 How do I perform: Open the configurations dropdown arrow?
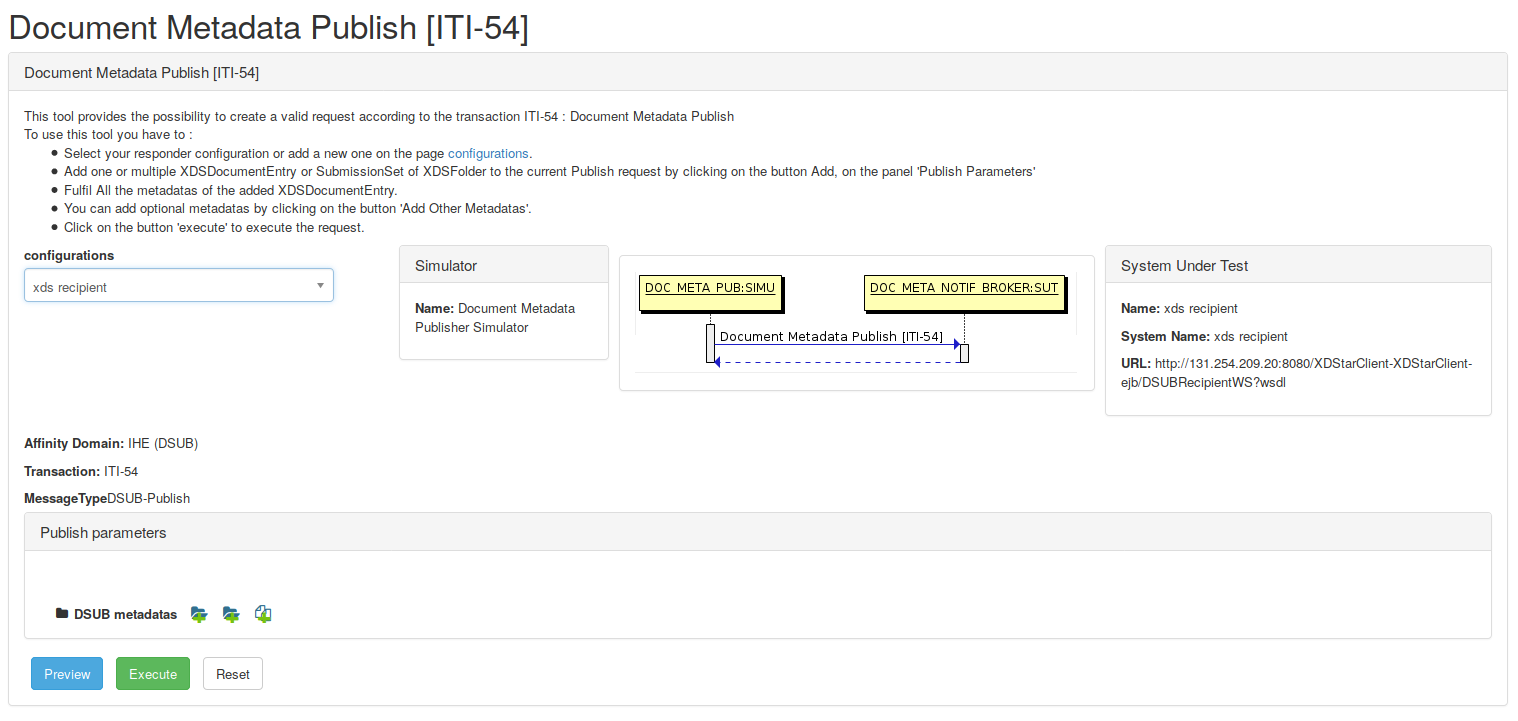[x=320, y=286]
